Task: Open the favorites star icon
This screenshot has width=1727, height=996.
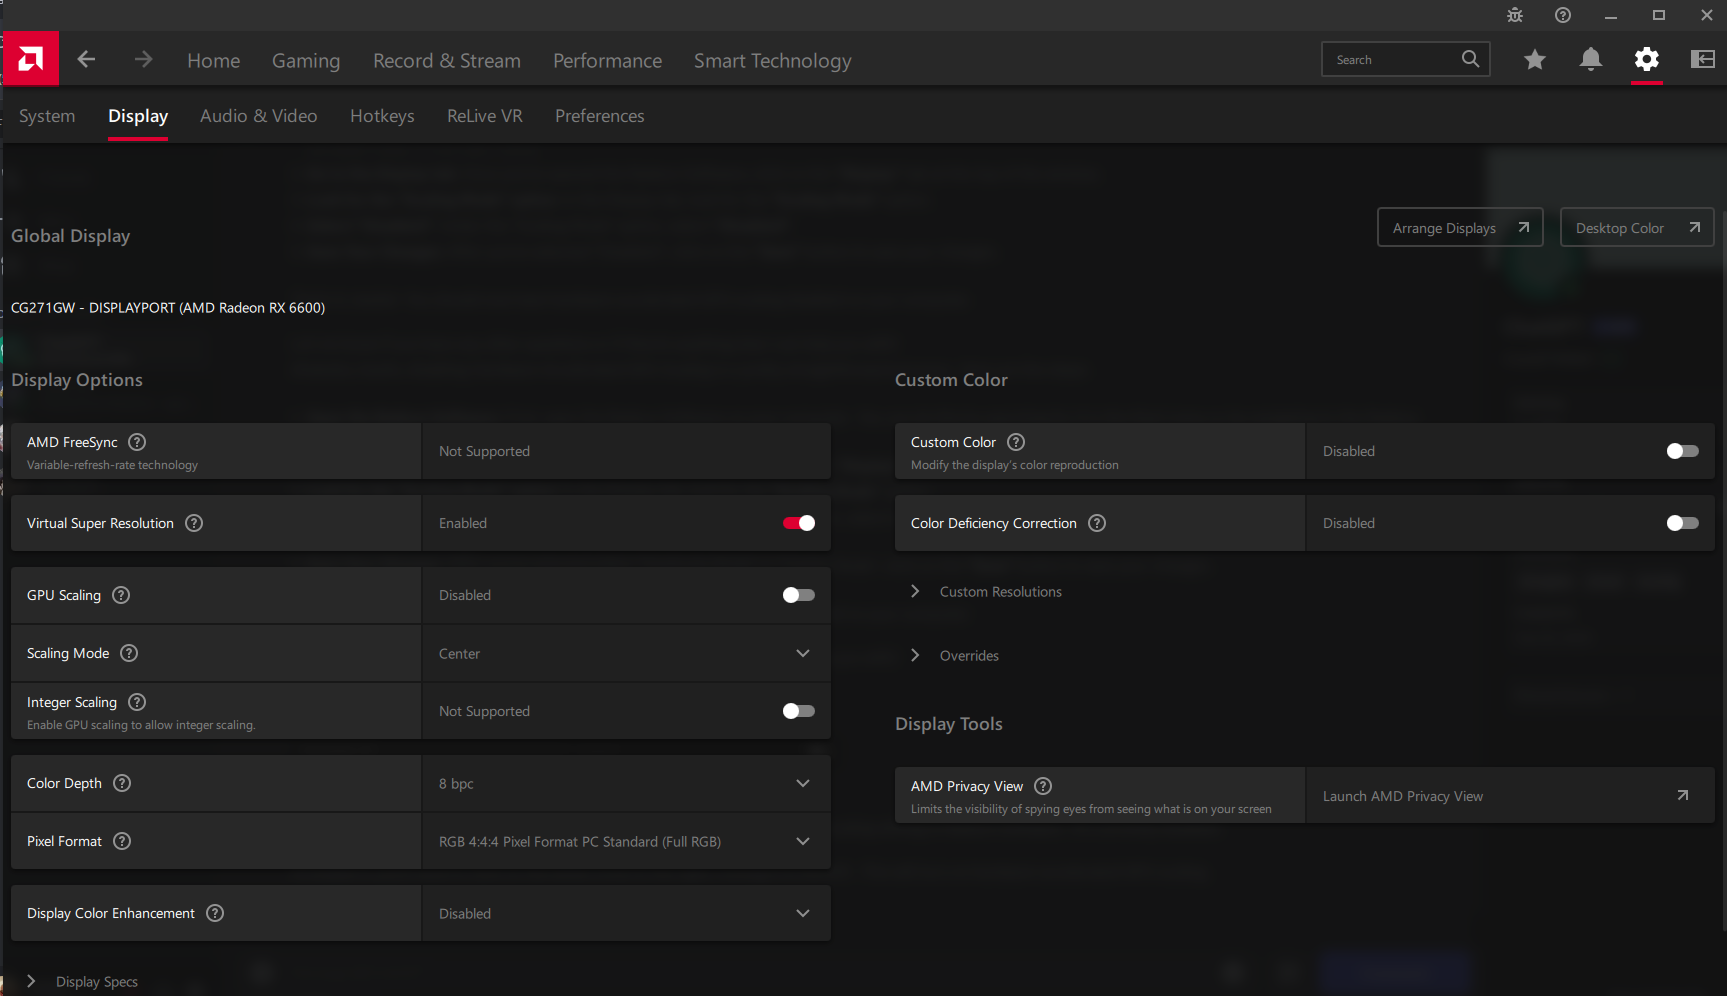Action: [x=1535, y=60]
